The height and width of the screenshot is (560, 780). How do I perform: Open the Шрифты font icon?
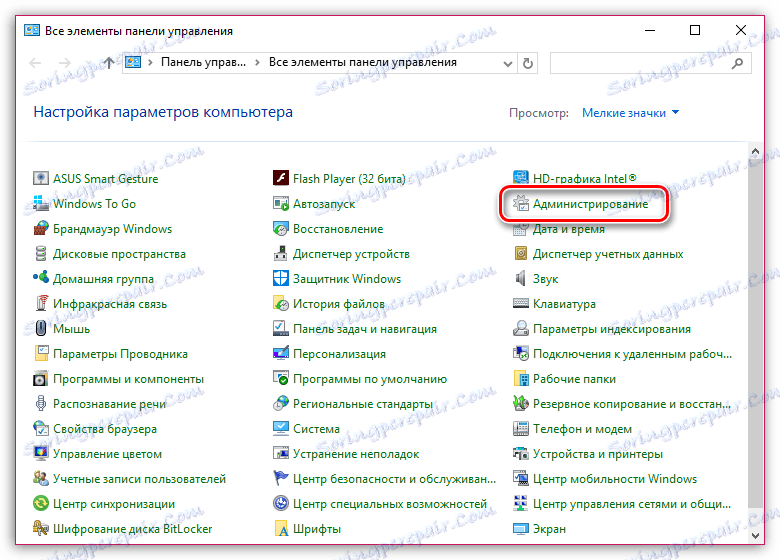click(x=281, y=528)
